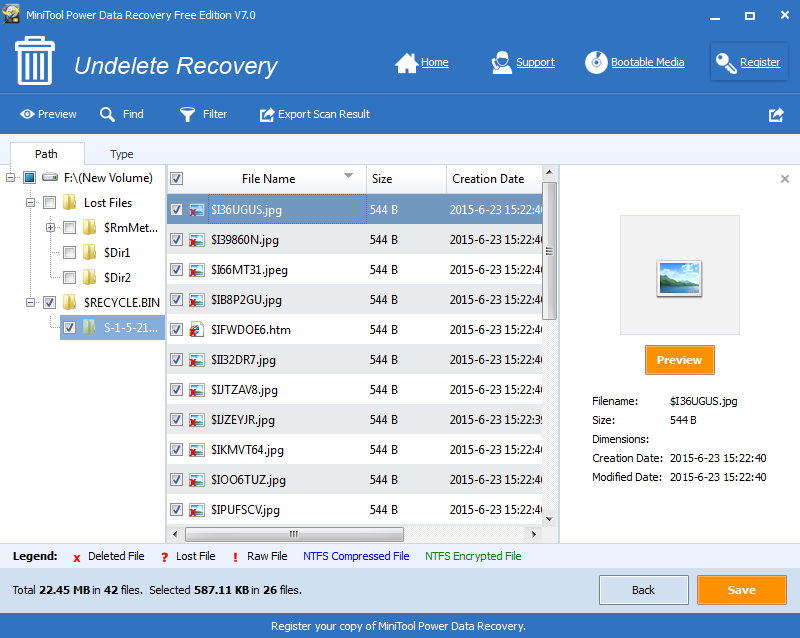Click the horizontal scroll-right arrow
The width and height of the screenshot is (800, 638).
[534, 534]
